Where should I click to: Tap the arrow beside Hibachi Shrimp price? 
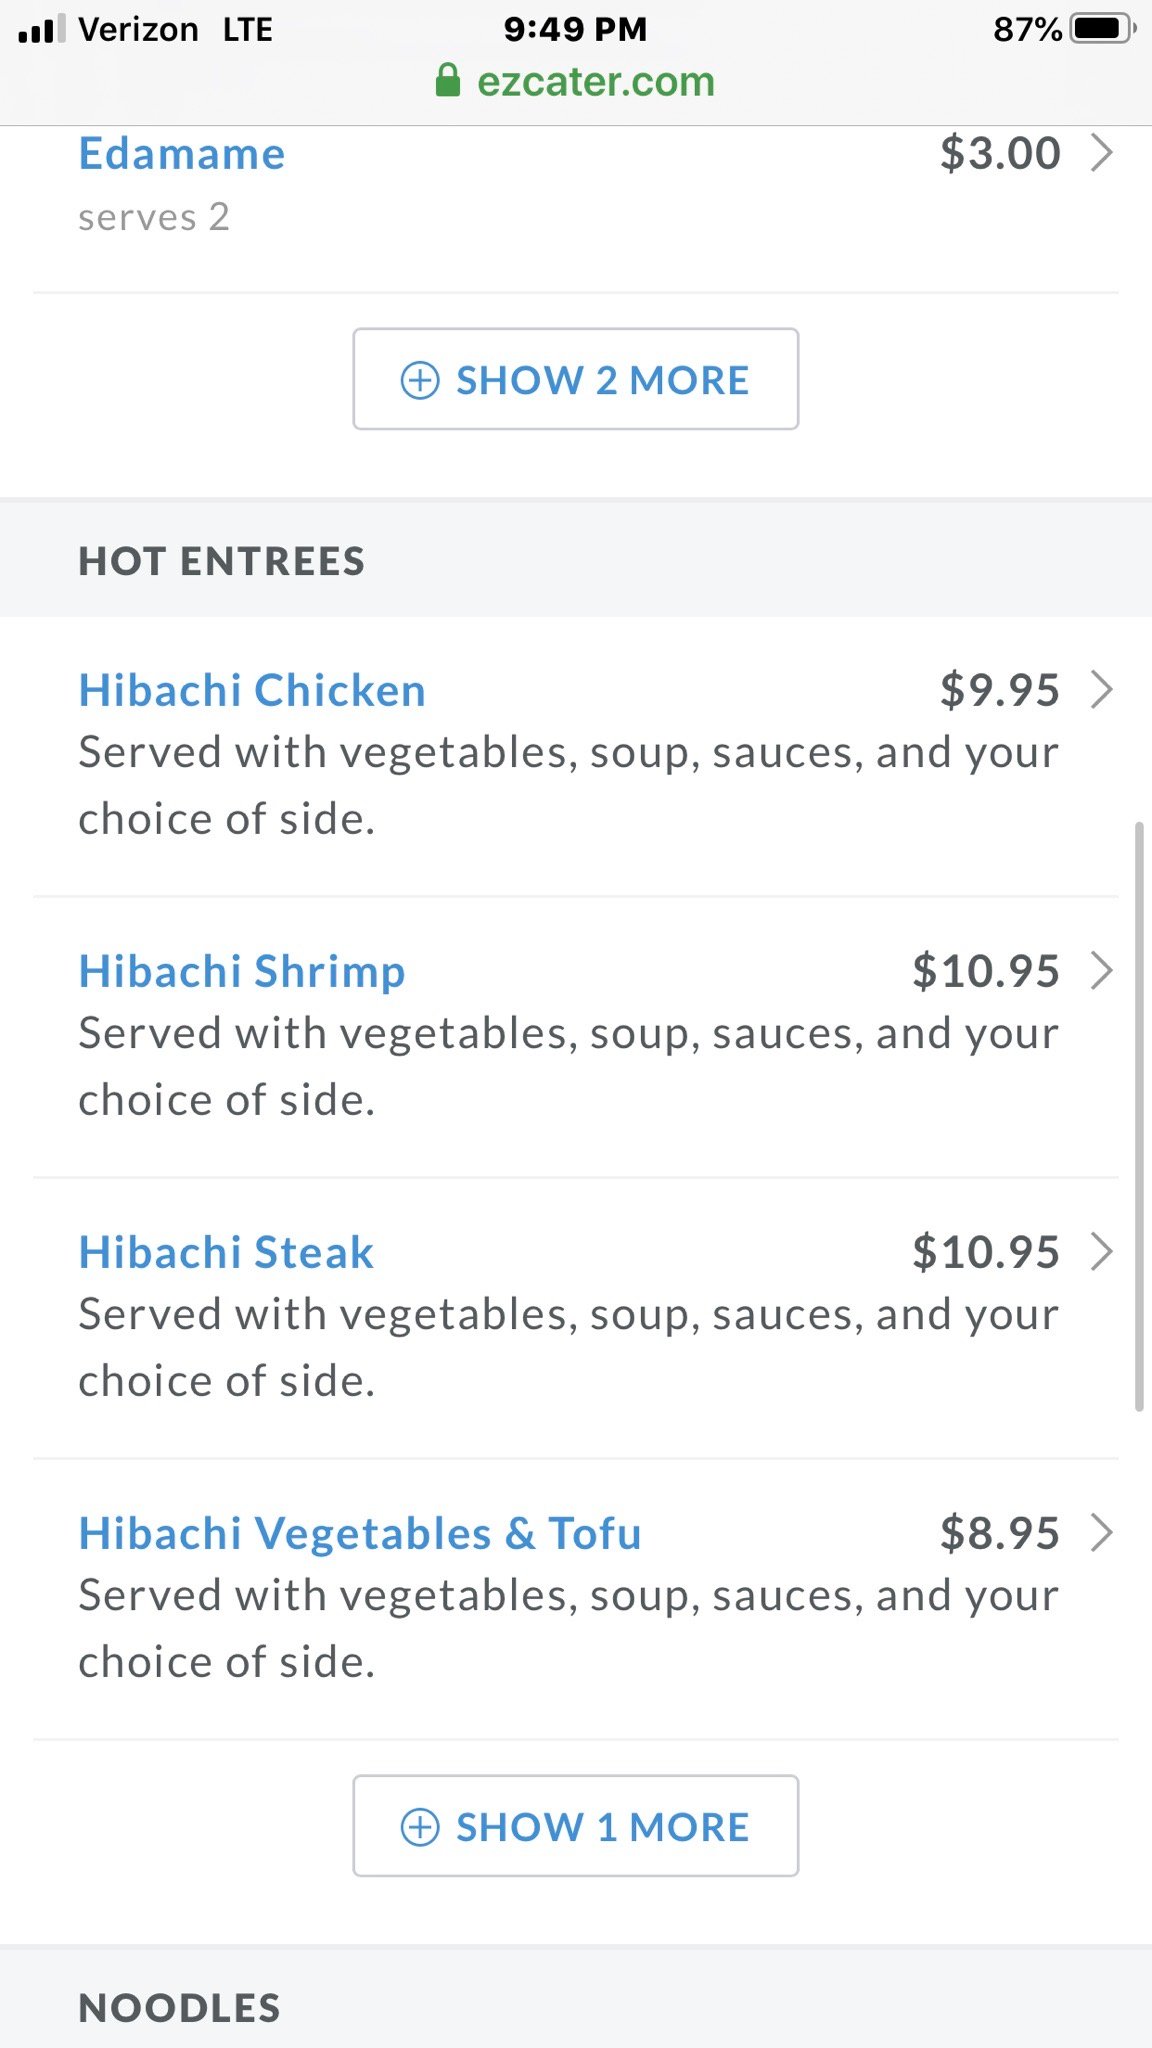[x=1101, y=971]
